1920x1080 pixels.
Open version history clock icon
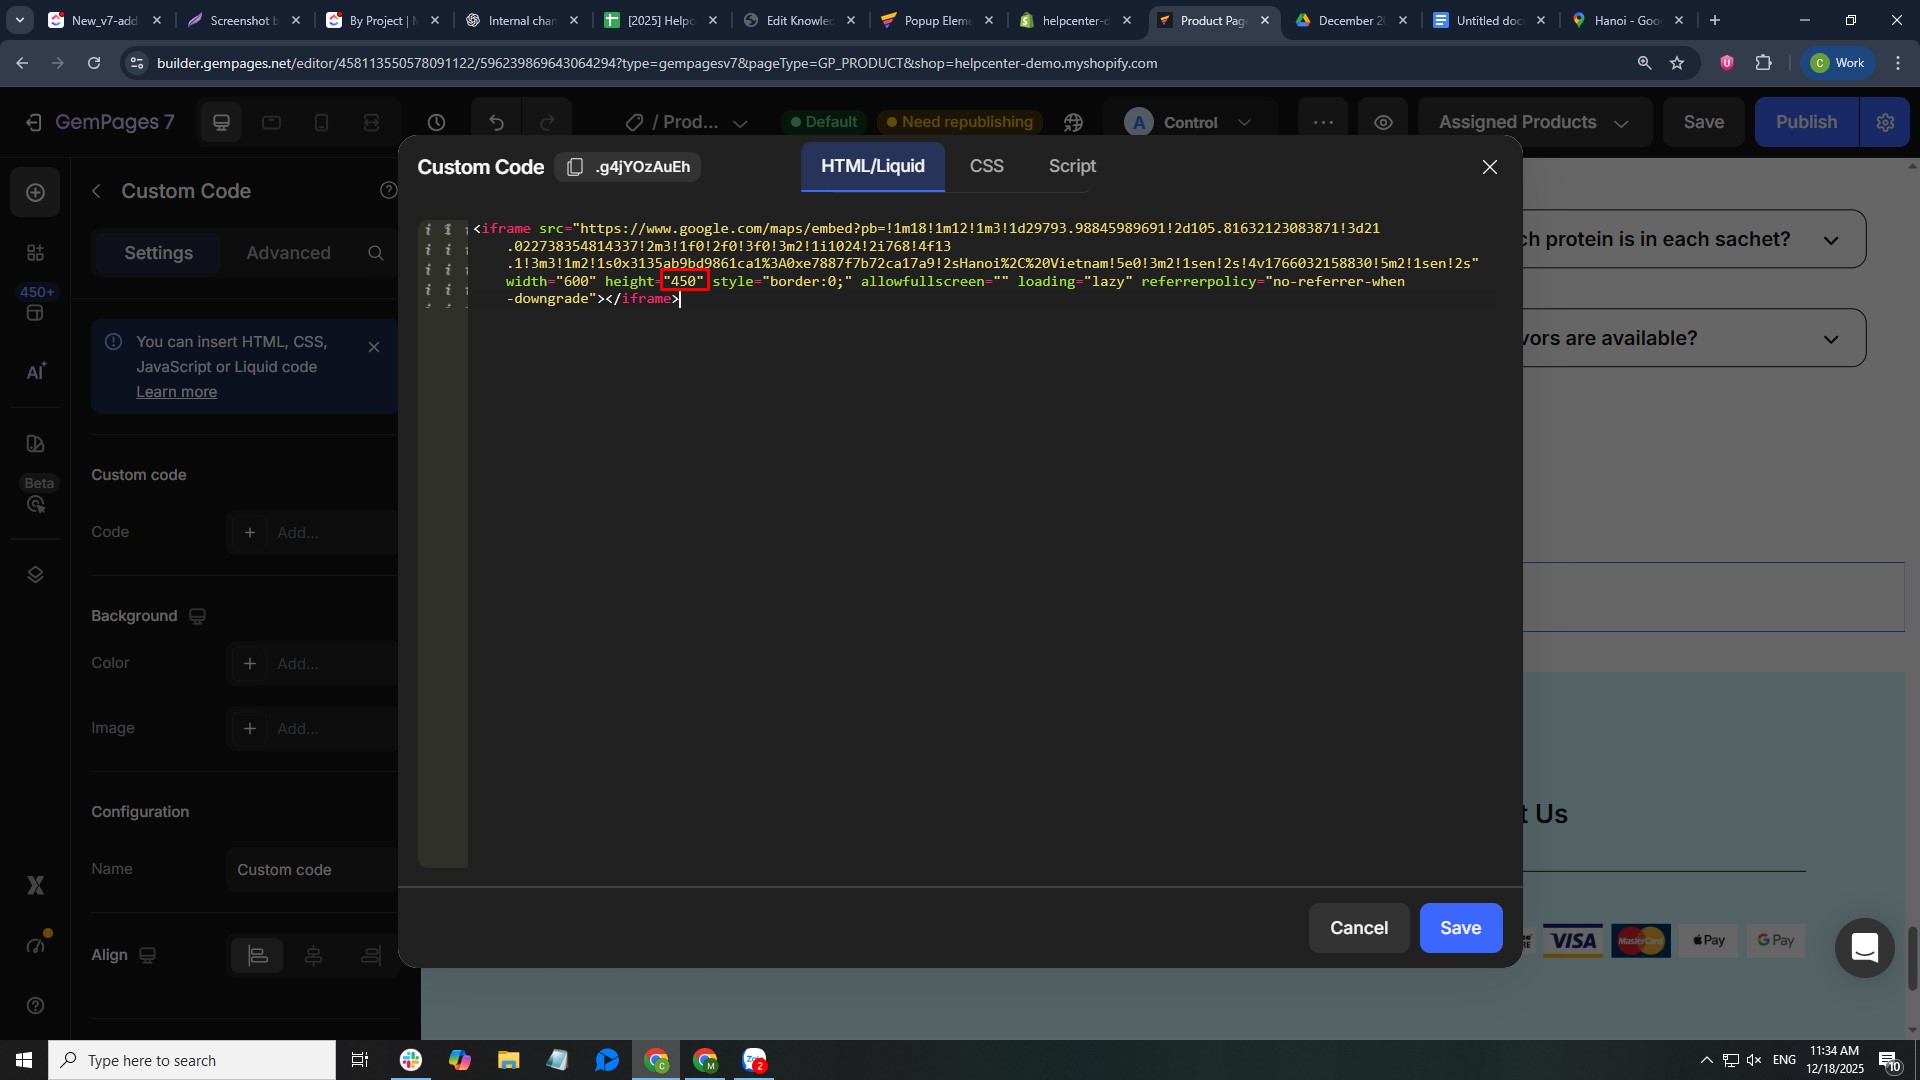click(x=436, y=122)
